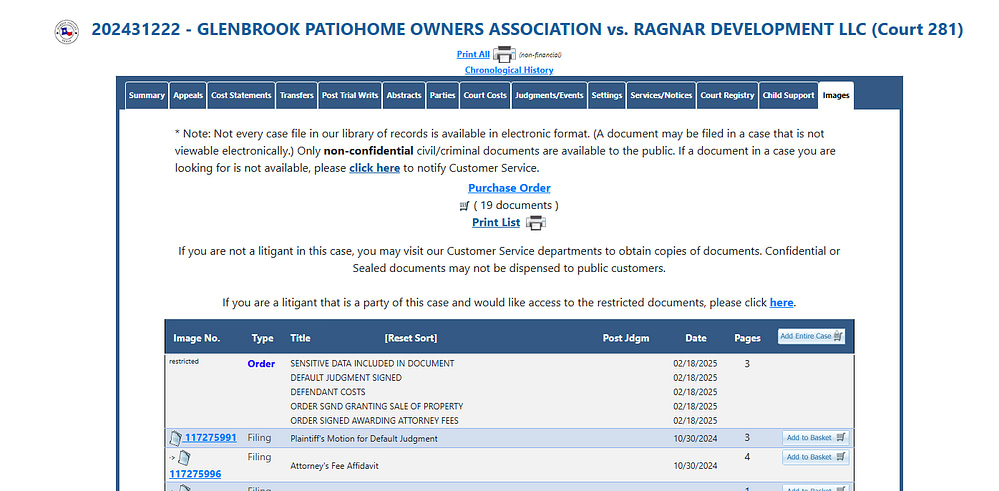Viewport: 999px width, 491px height.
Task: Sort by Pages column header
Action: tap(747, 338)
